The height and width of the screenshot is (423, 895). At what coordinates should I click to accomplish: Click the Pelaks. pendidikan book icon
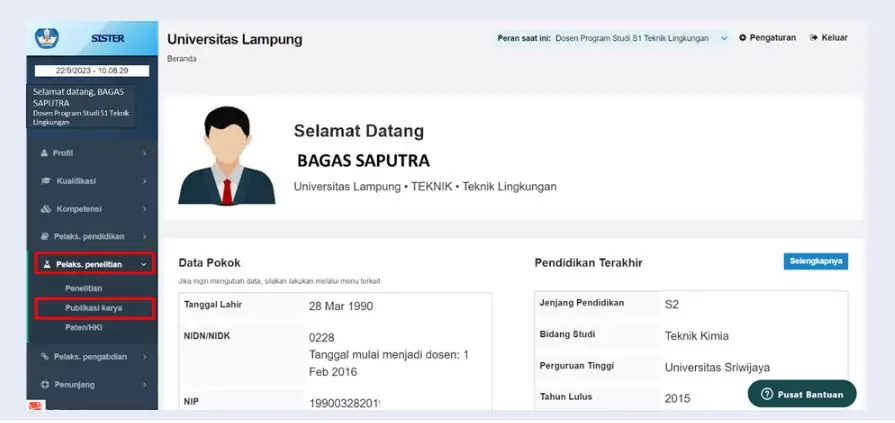45,236
